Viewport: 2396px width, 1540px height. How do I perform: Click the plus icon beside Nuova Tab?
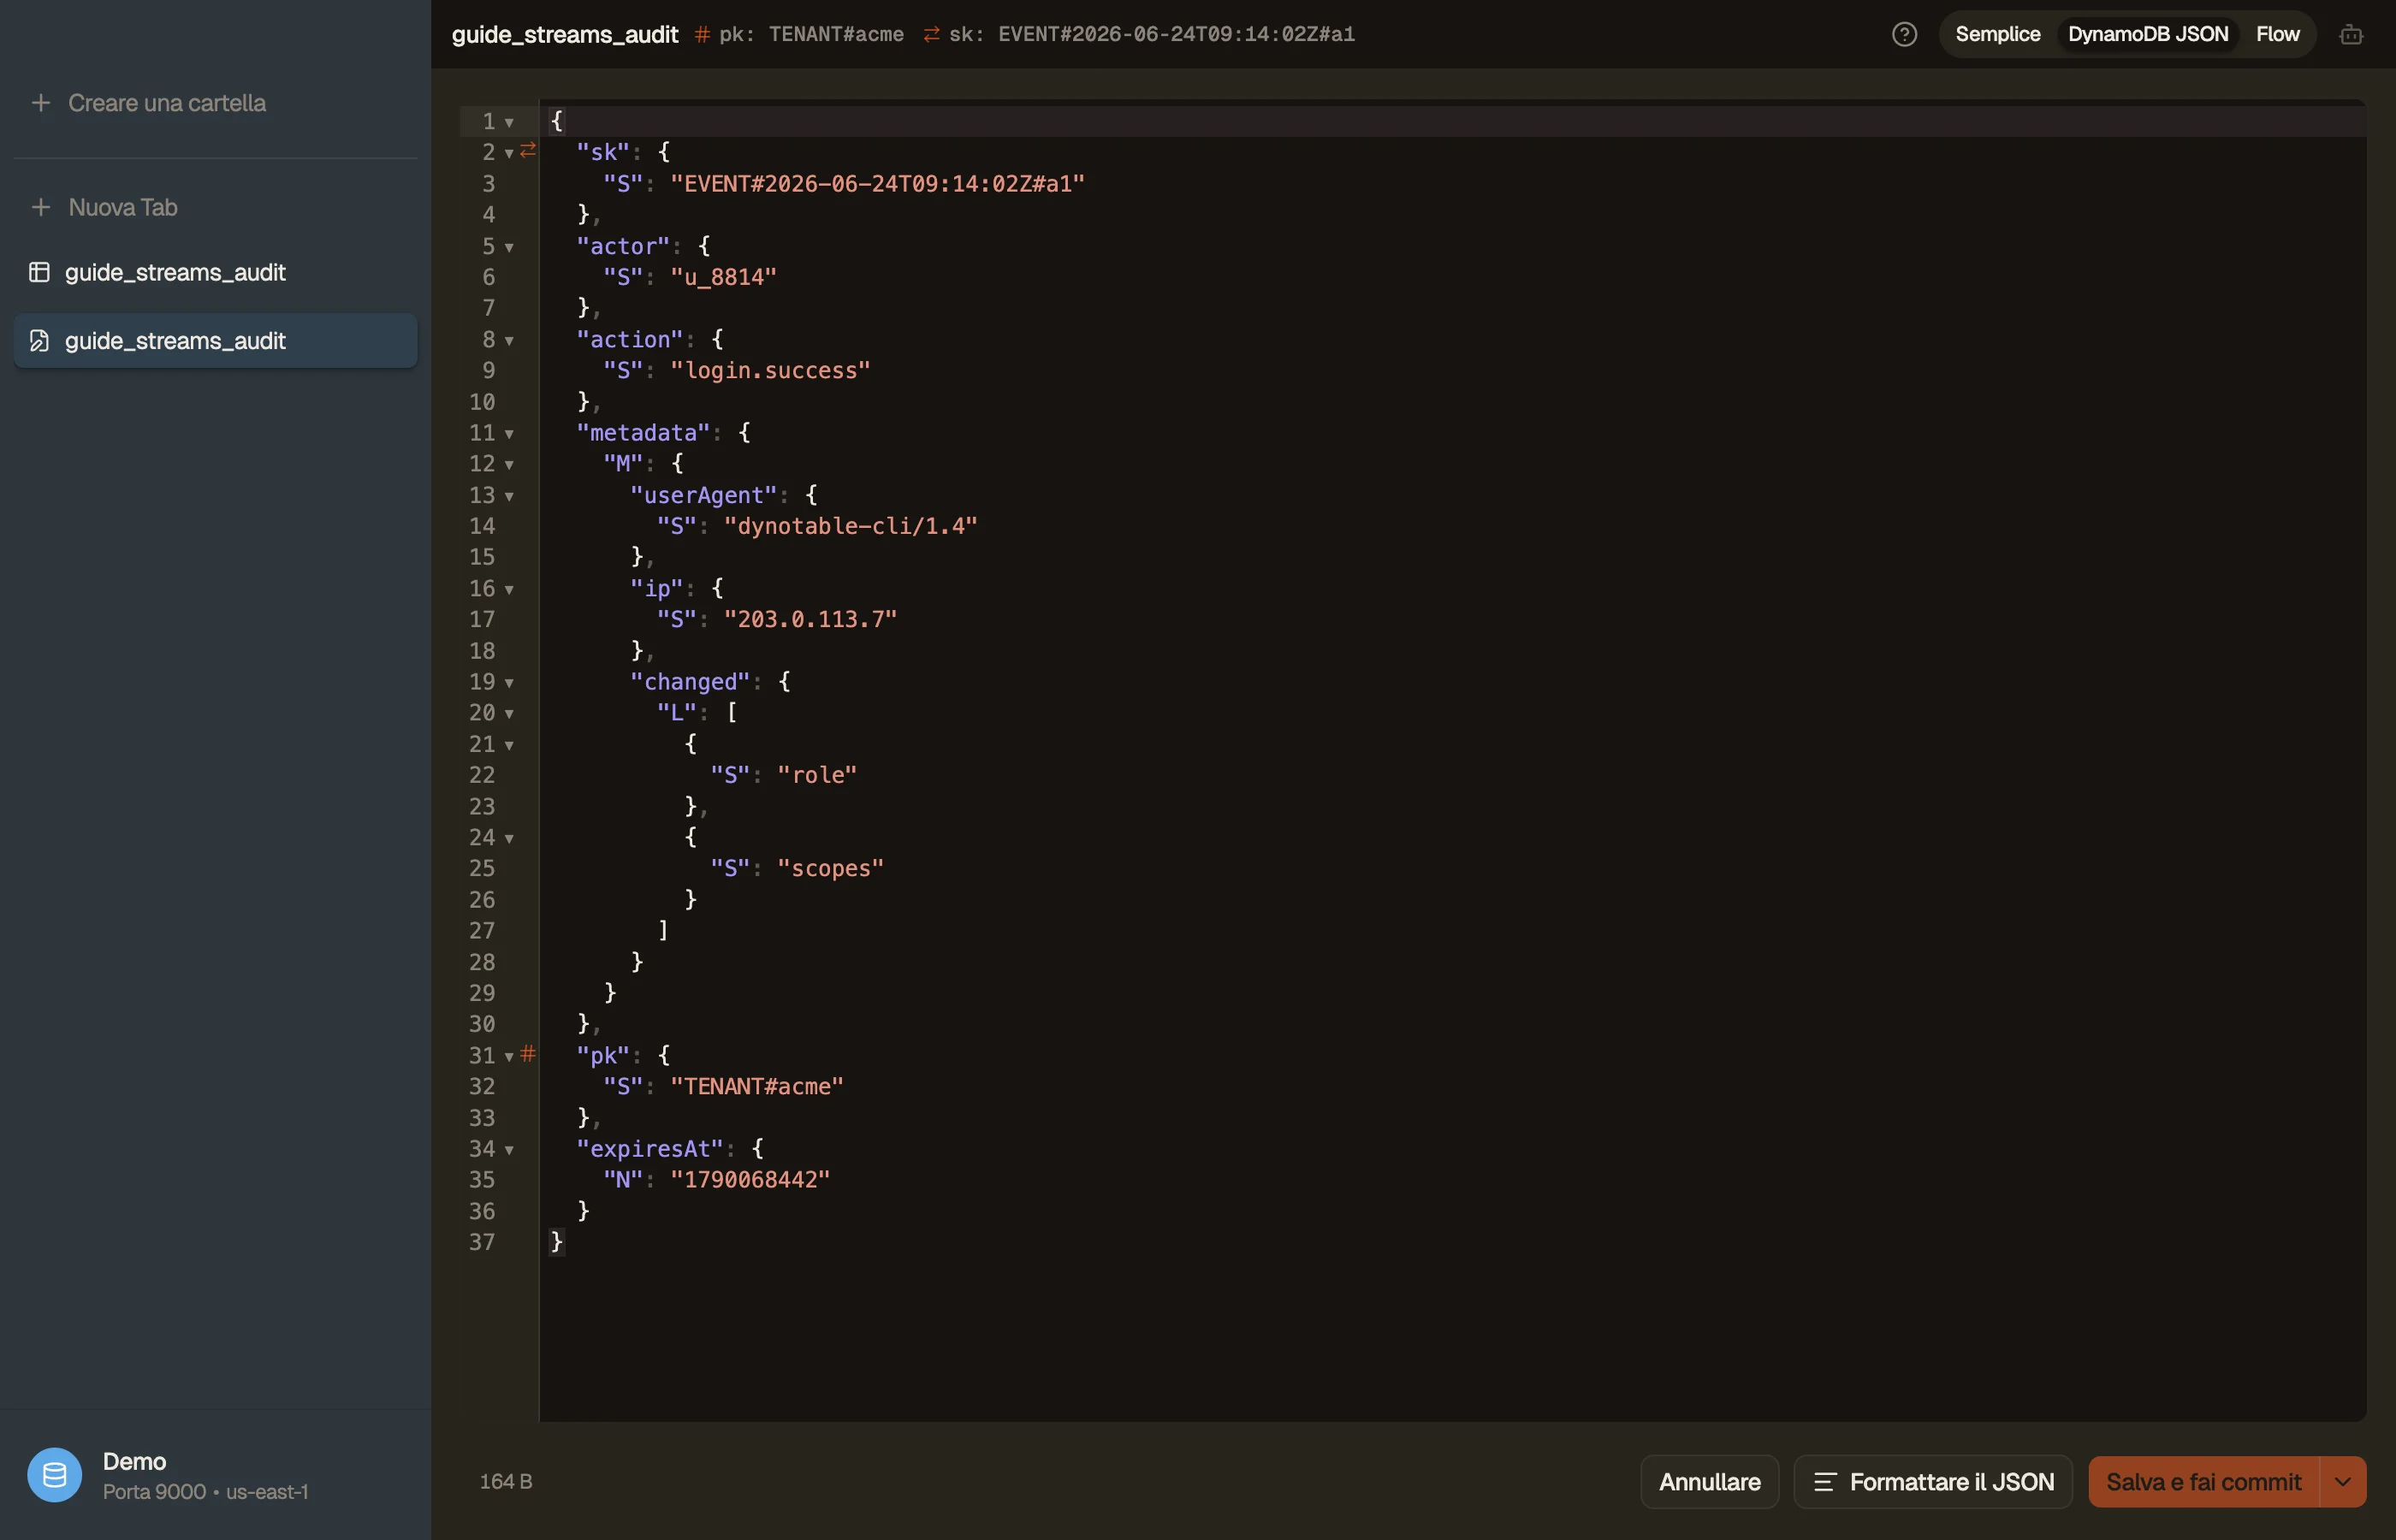[x=41, y=207]
